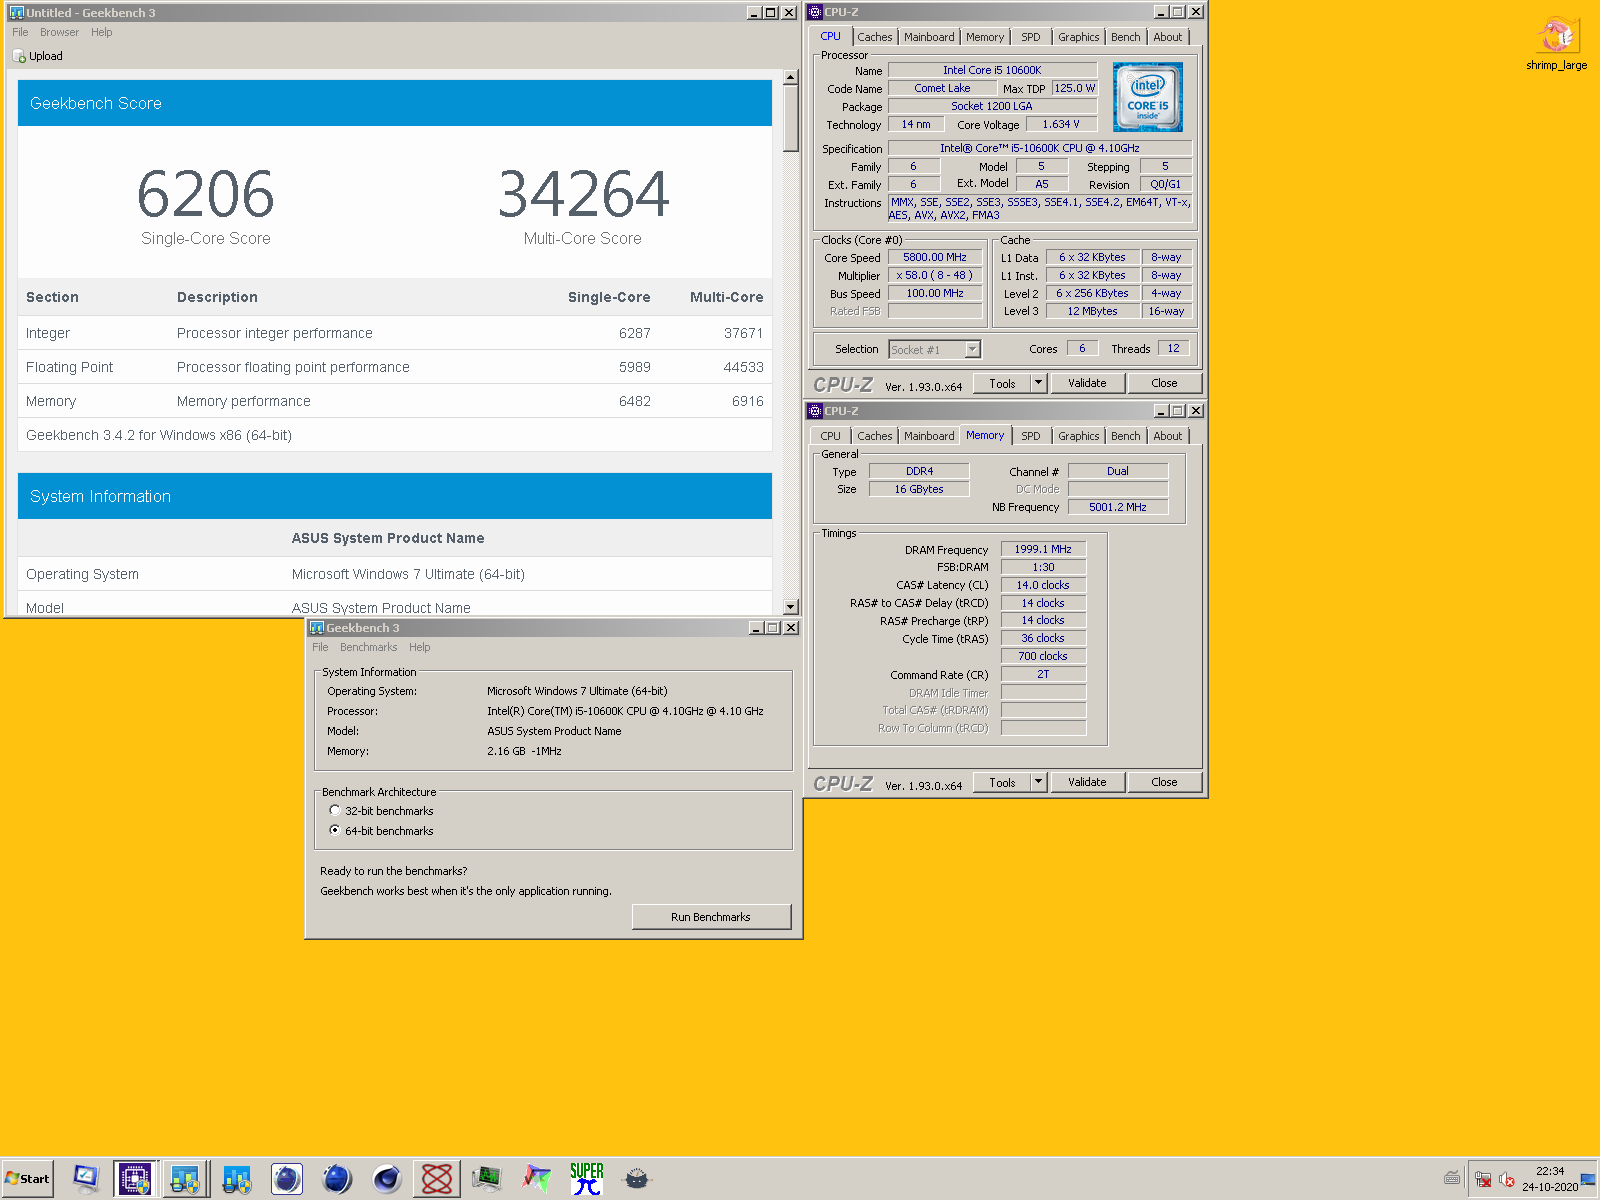Open File menu in Untitled - Geekbench 3 window
The image size is (1600, 1200).
click(x=20, y=32)
